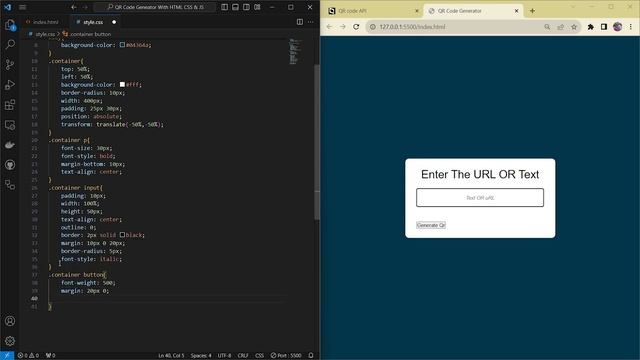Open the Manage gear menu
Screen dimensions: 640x360
[x=10, y=341]
